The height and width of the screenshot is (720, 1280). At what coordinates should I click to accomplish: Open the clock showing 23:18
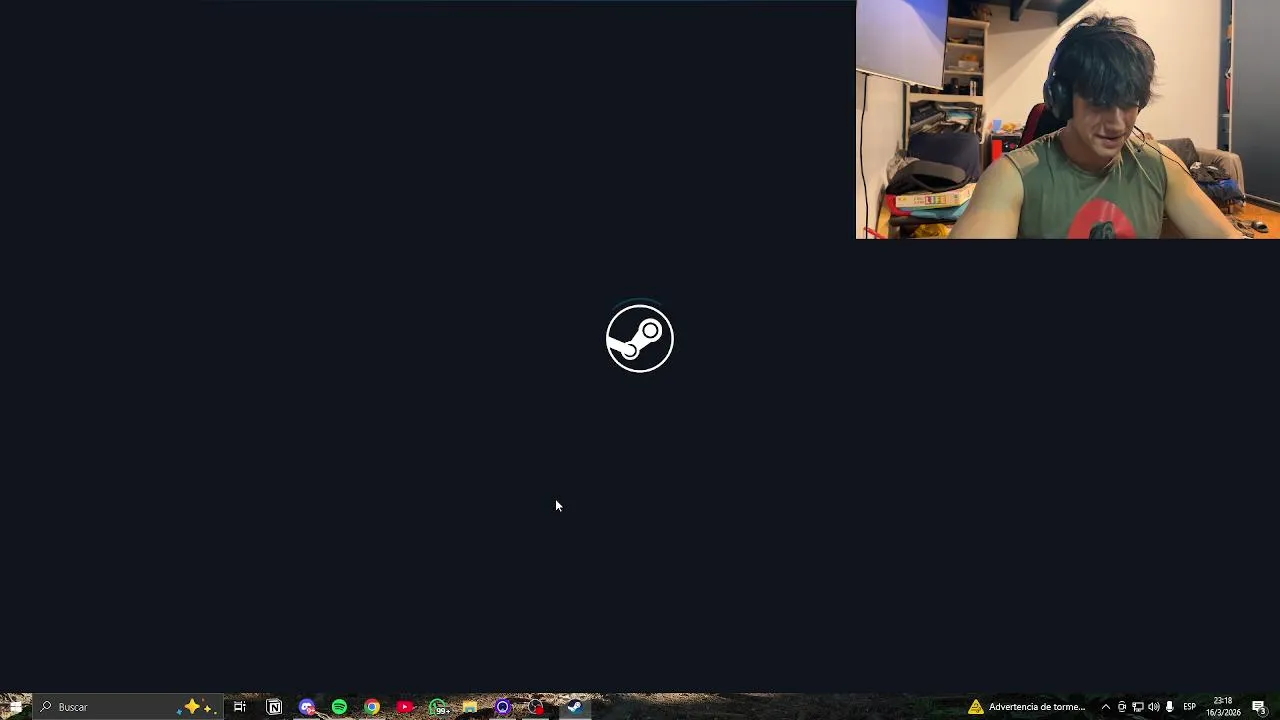click(x=1223, y=707)
